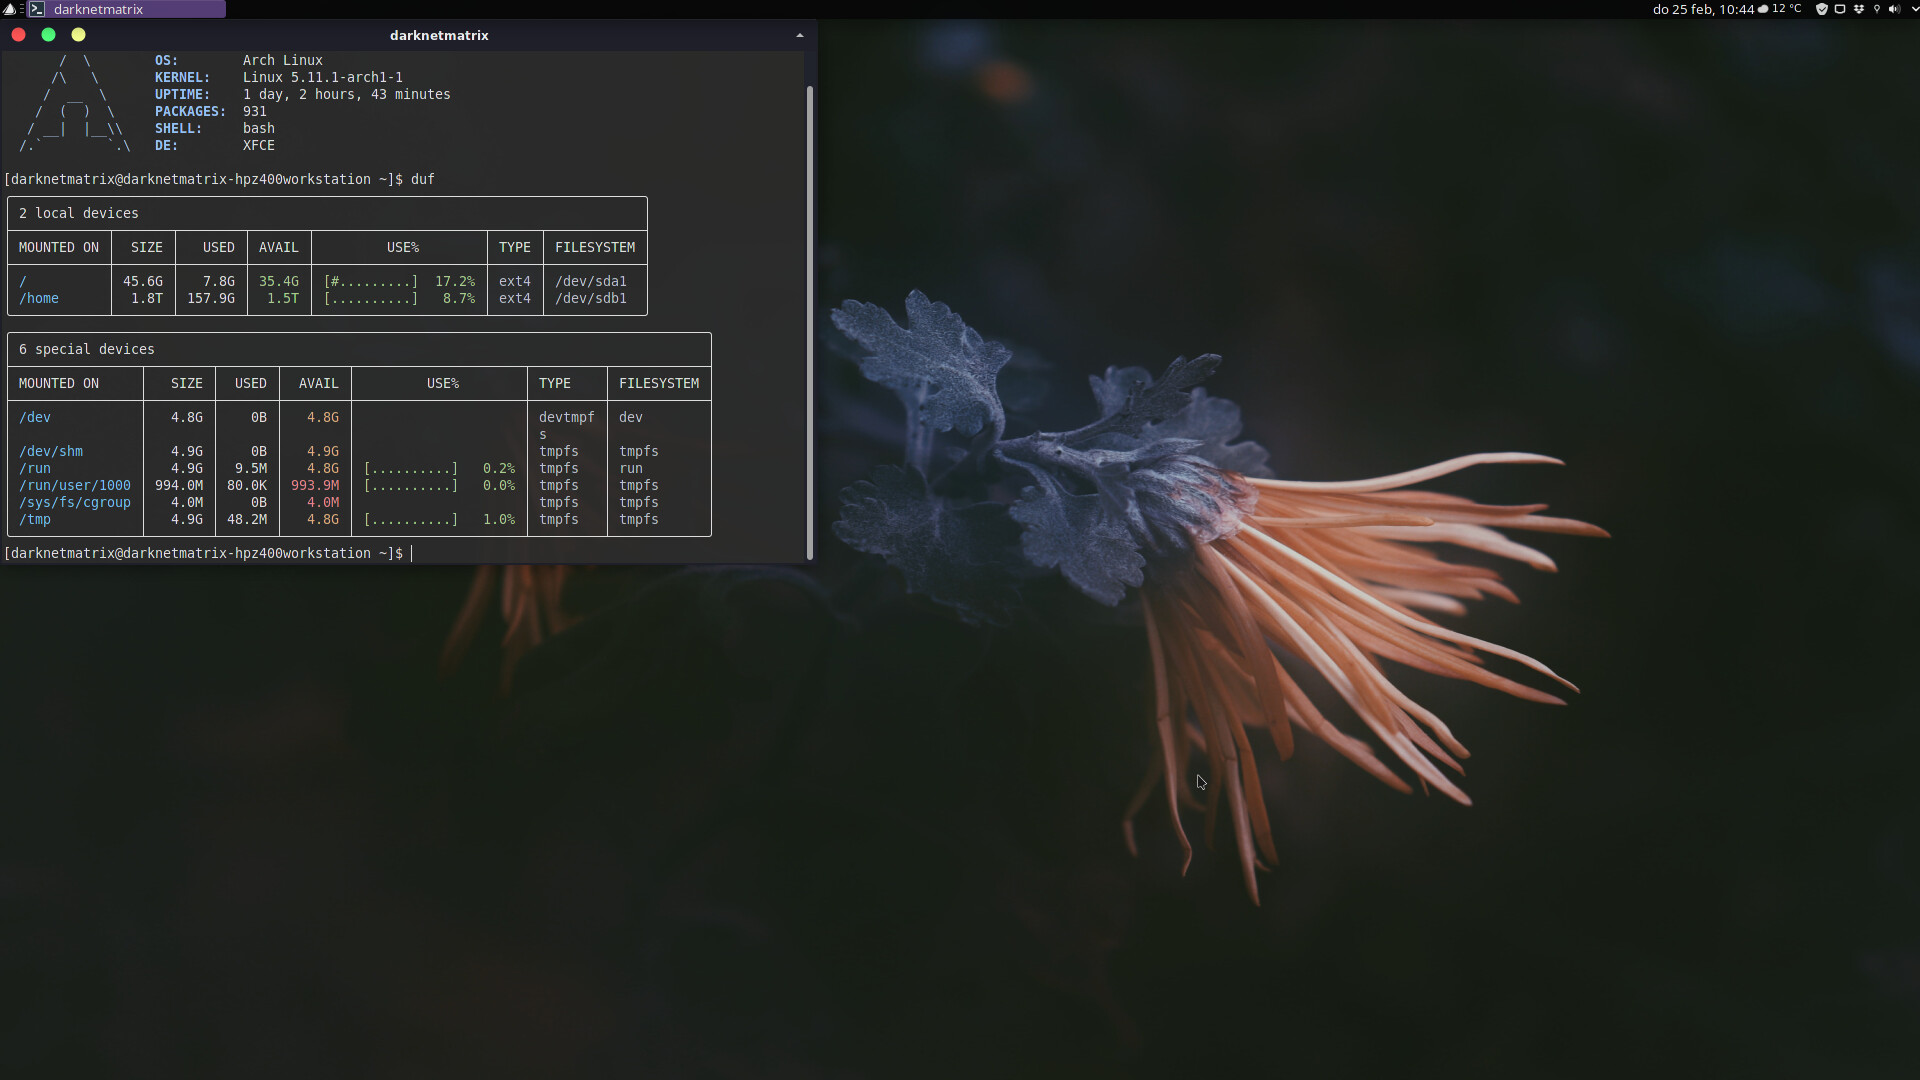1920x1080 pixels.
Task: Open the weather cloud icon in panel
Action: click(1763, 9)
